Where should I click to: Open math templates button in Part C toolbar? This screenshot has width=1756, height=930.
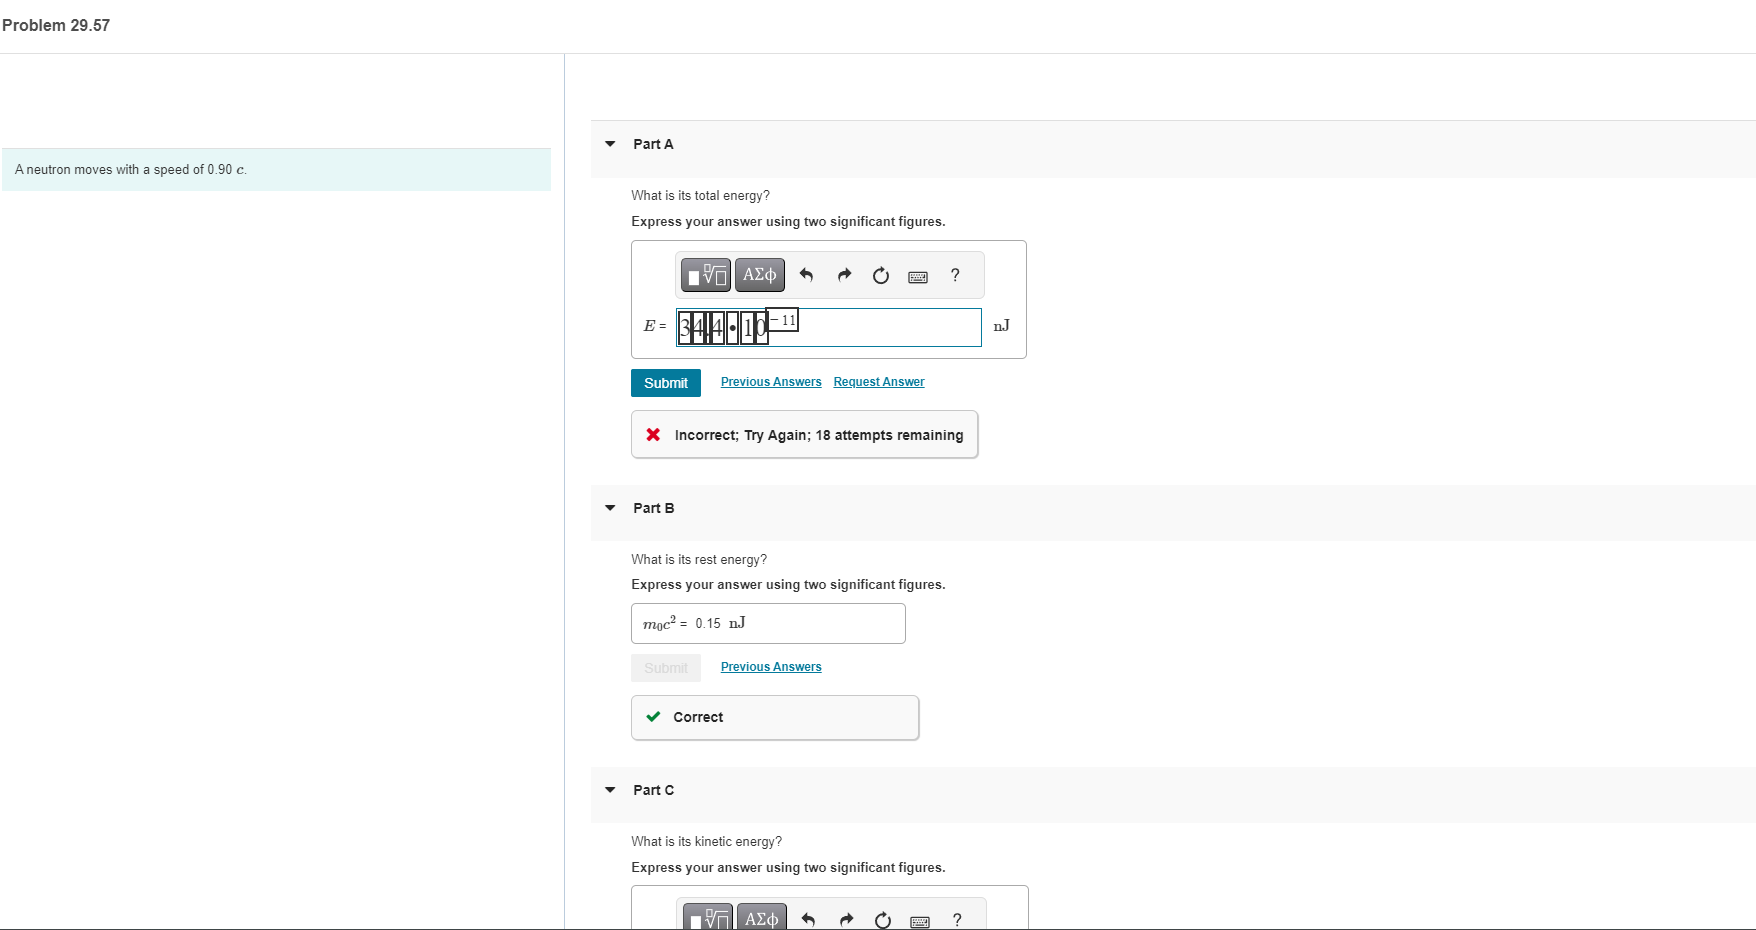tap(708, 918)
